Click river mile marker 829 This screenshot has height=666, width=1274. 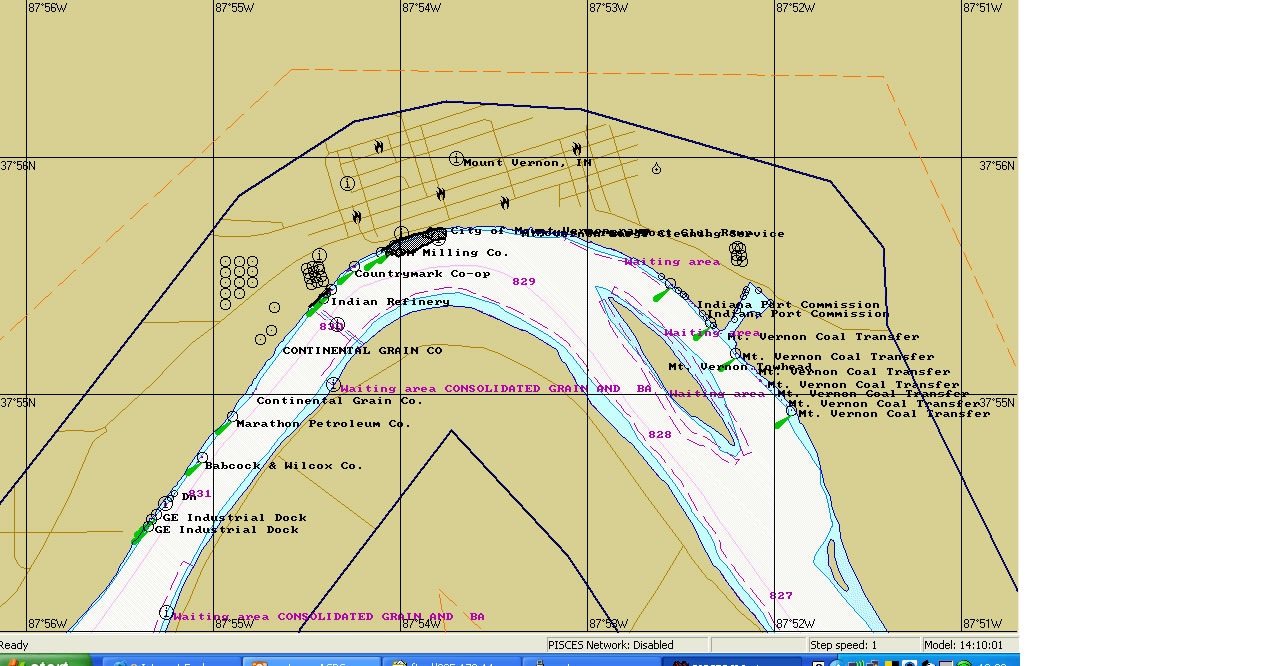coord(524,281)
